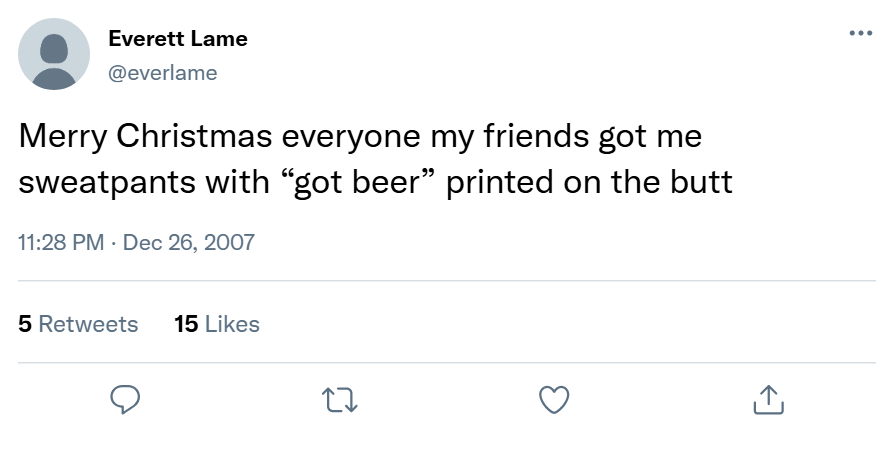Retweet this post using the arrows icon
Image resolution: width=894 pixels, height=454 pixels.
(x=340, y=400)
